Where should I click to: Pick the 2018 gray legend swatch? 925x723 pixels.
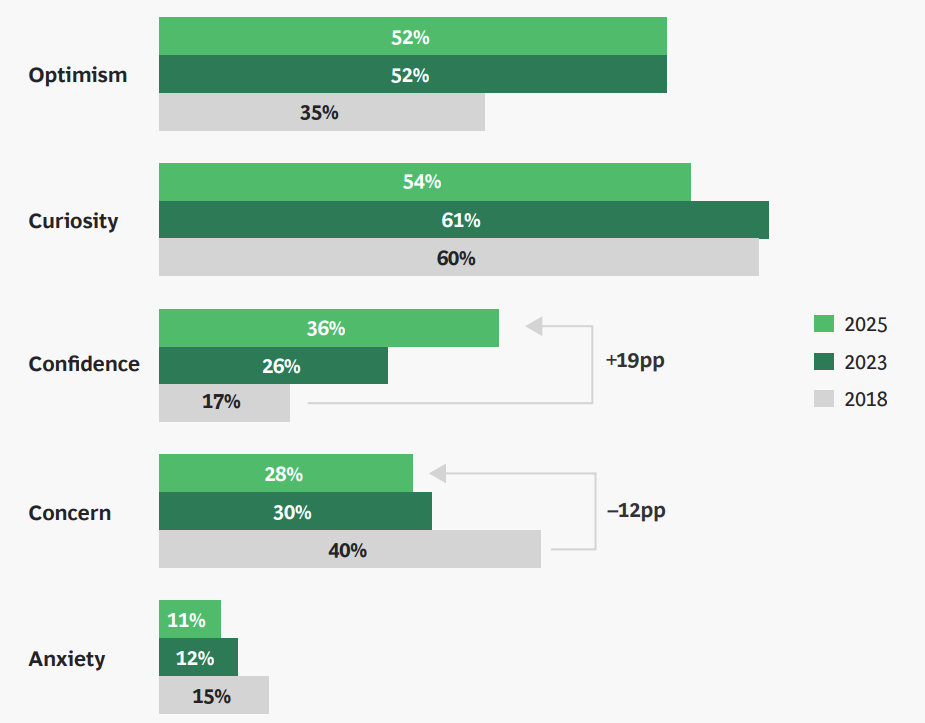pos(823,399)
